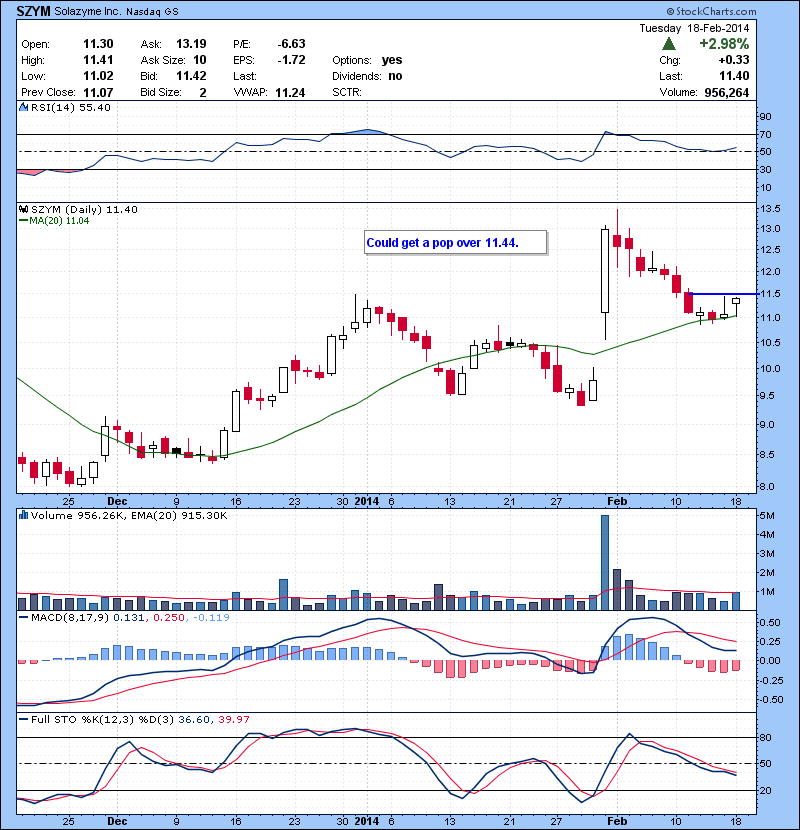800x830 pixels.
Task: Click the MACD value 0.131 in the legend
Action: point(129,617)
